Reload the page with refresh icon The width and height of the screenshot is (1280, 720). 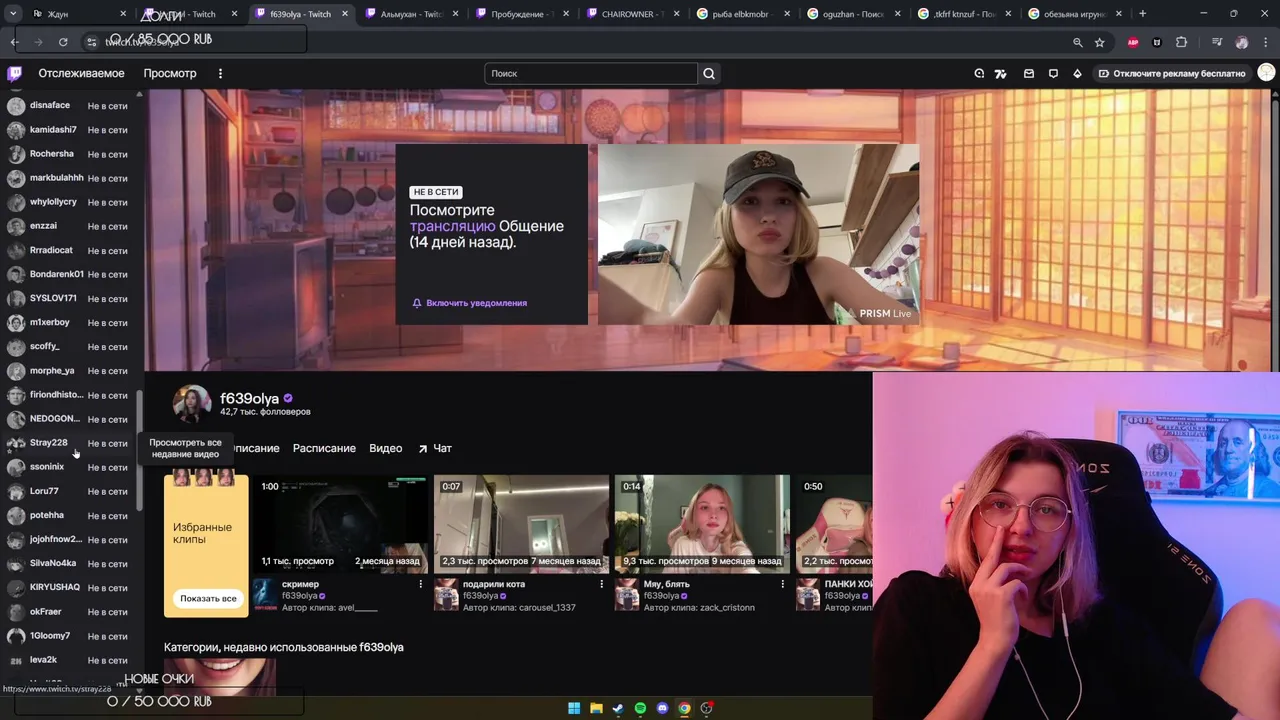point(63,42)
